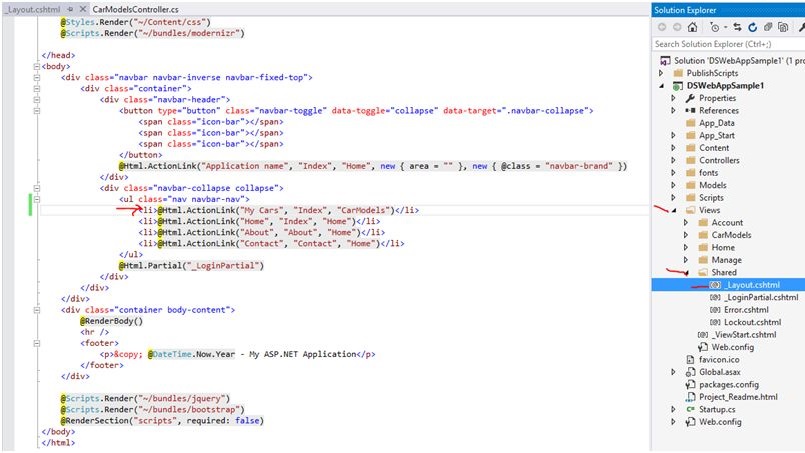
Task: Select the Web.config under Views
Action: (733, 347)
